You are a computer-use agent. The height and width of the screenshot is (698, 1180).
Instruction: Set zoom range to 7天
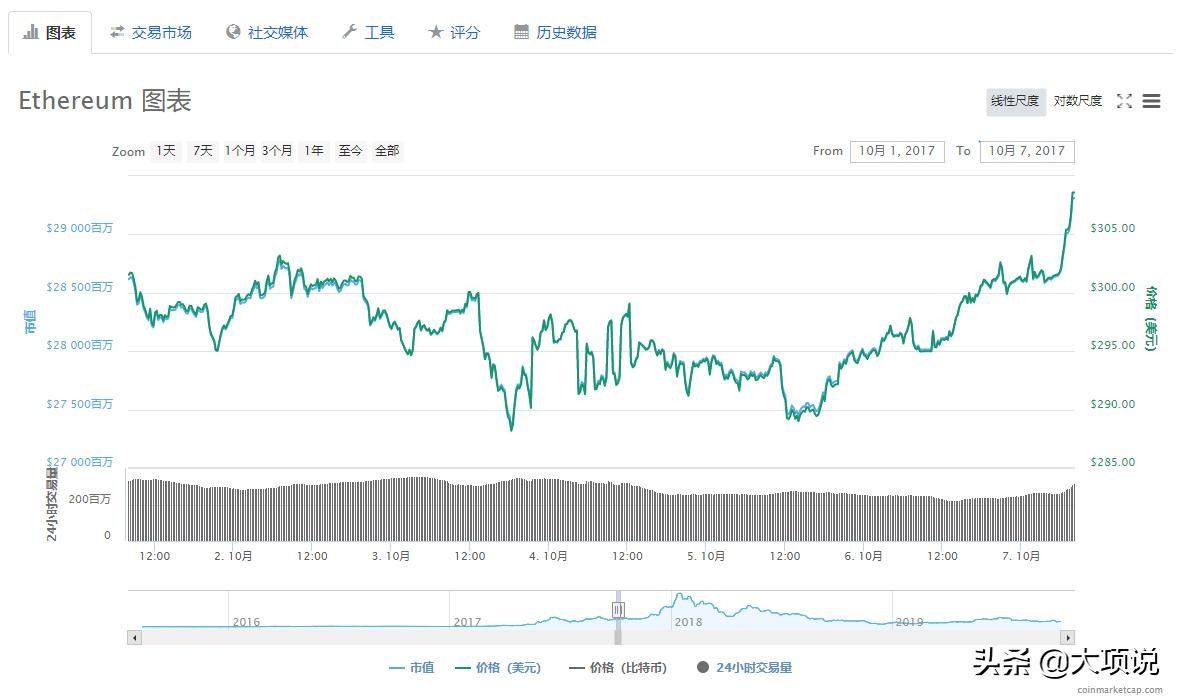point(203,151)
